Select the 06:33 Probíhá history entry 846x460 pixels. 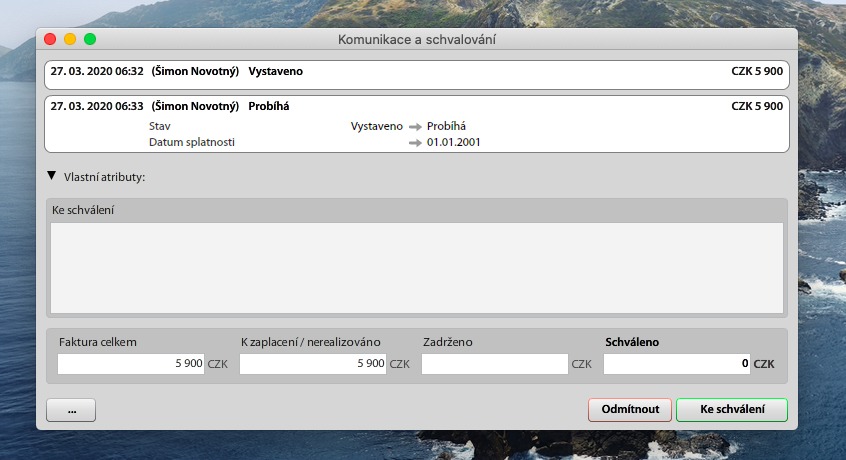[416, 106]
